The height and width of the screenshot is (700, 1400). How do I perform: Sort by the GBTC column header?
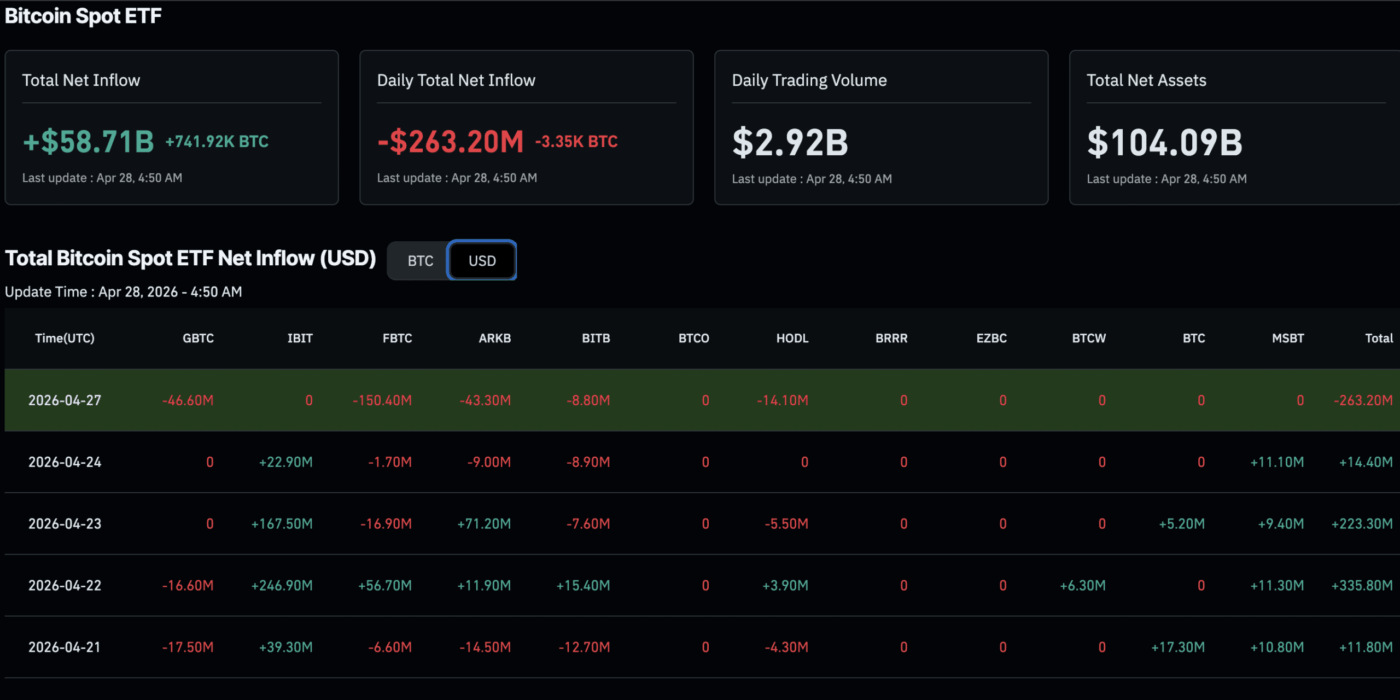(x=197, y=338)
